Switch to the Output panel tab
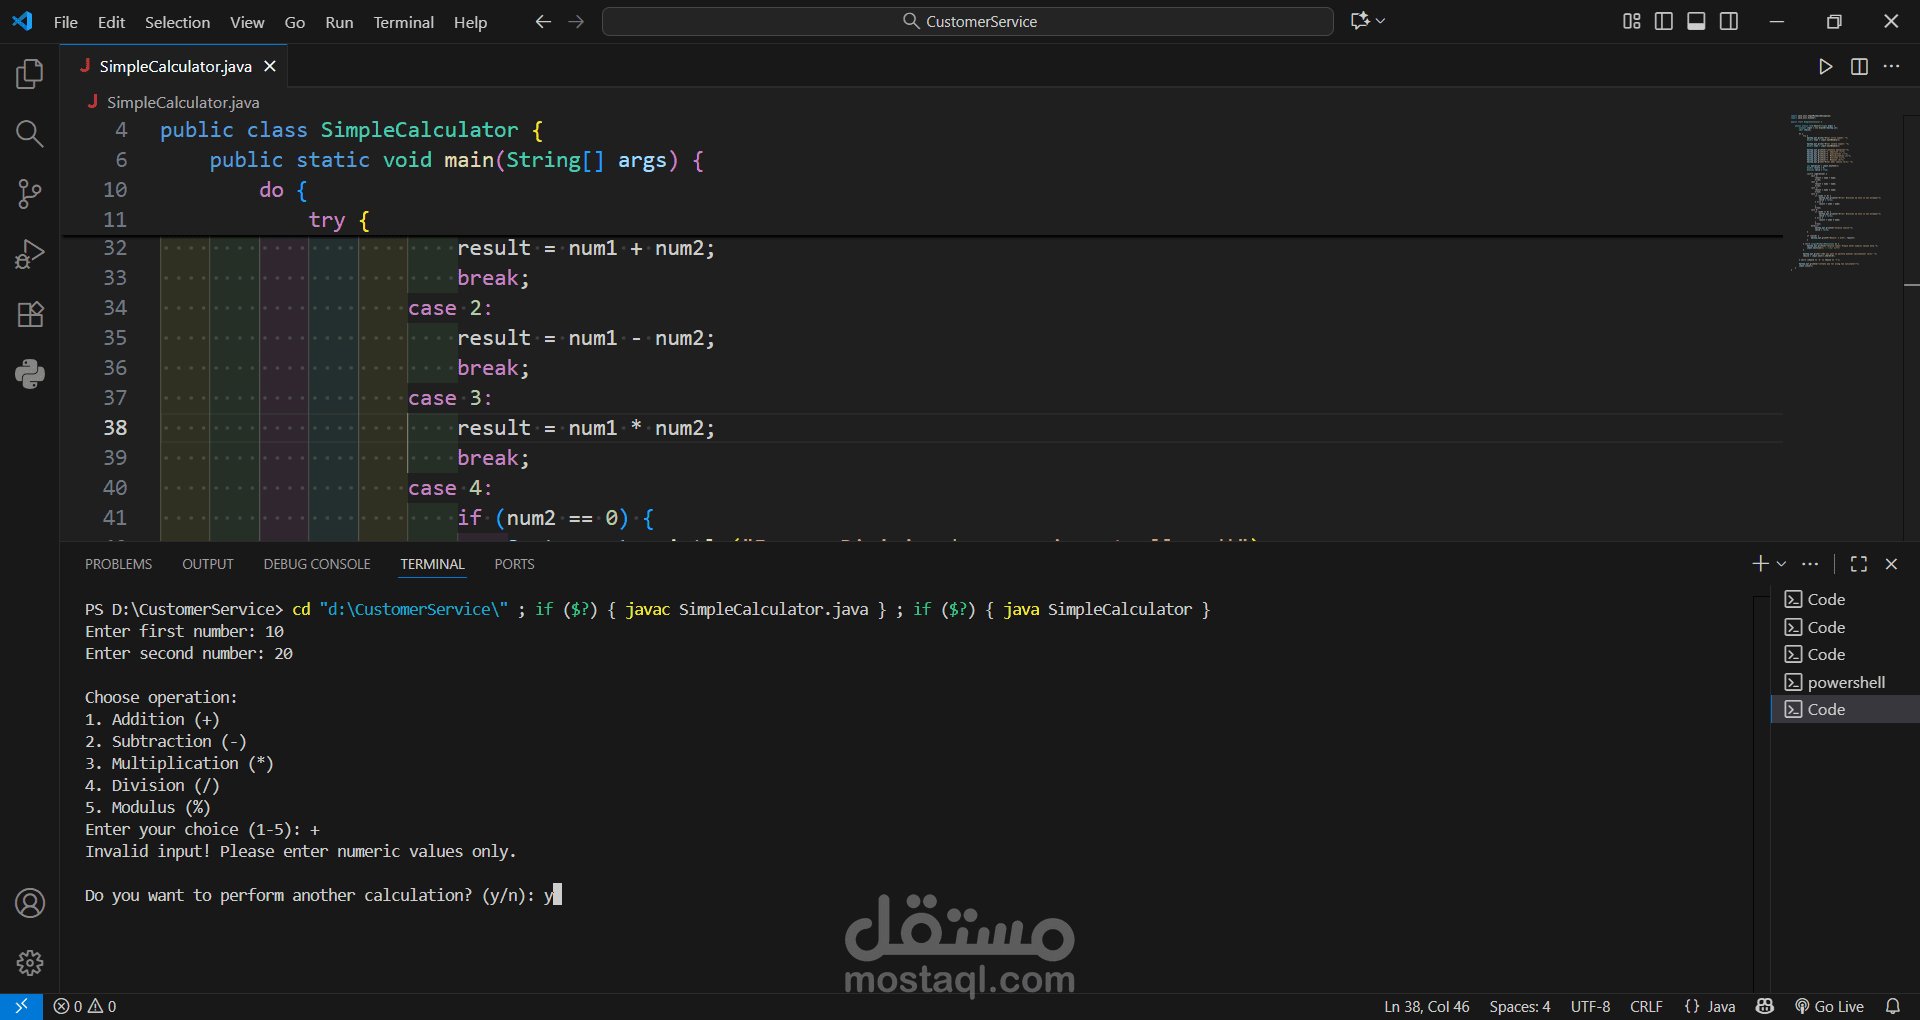1920x1020 pixels. 208,564
